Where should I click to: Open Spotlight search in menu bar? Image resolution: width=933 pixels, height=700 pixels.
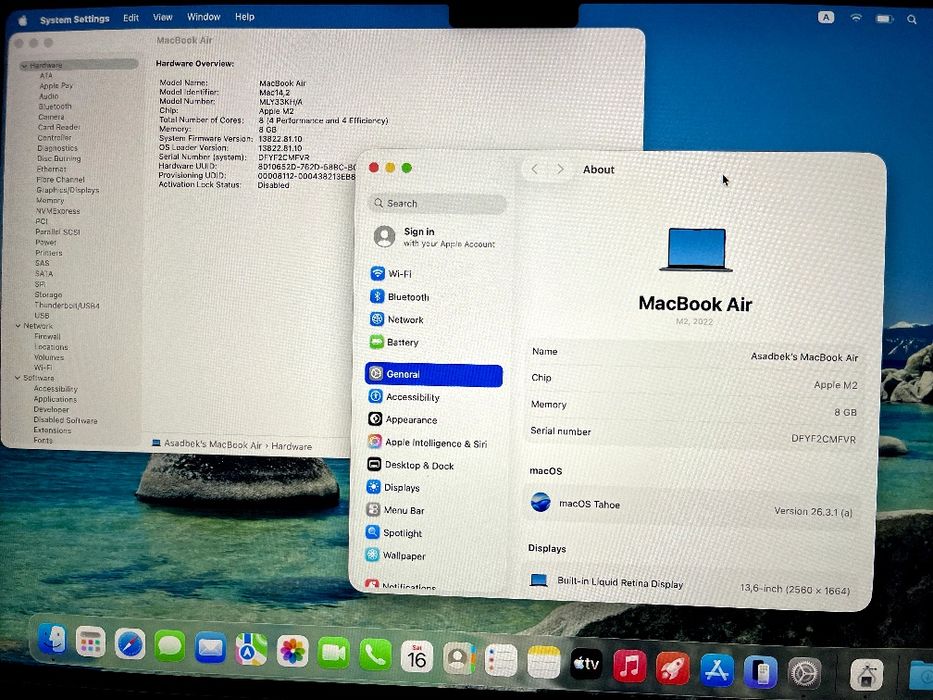911,20
